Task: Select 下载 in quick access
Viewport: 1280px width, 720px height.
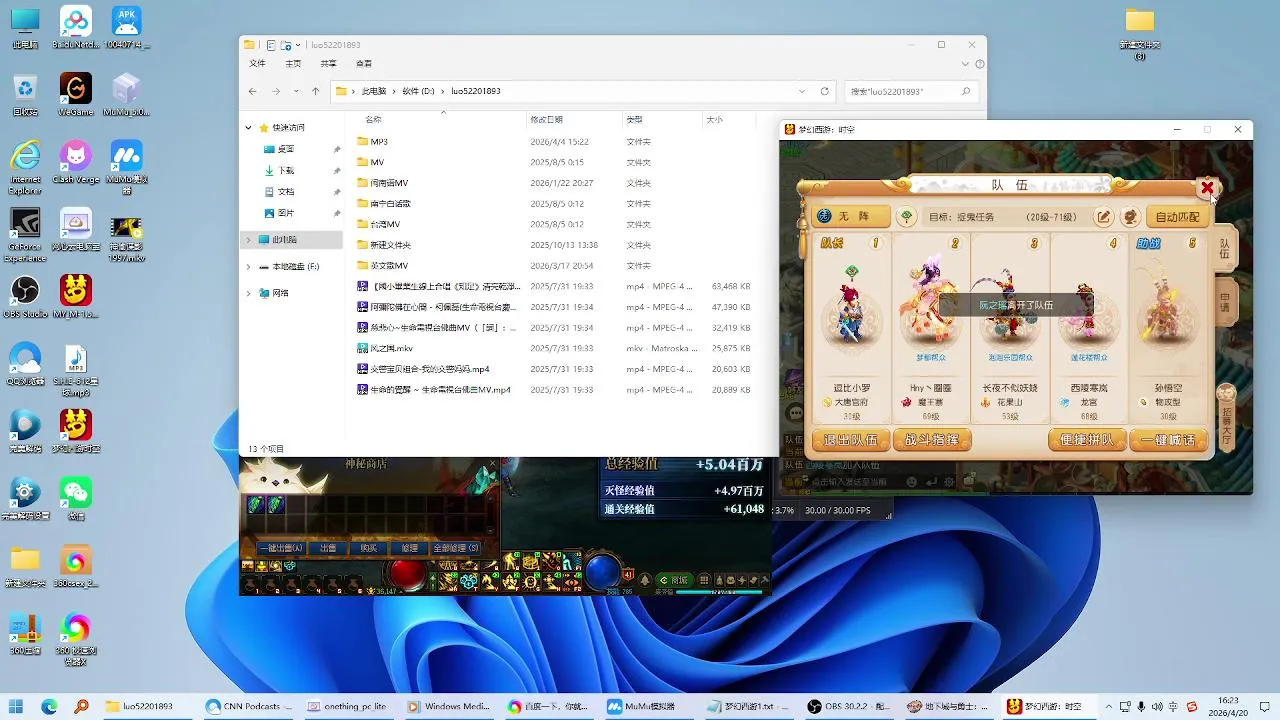Action: pos(286,171)
